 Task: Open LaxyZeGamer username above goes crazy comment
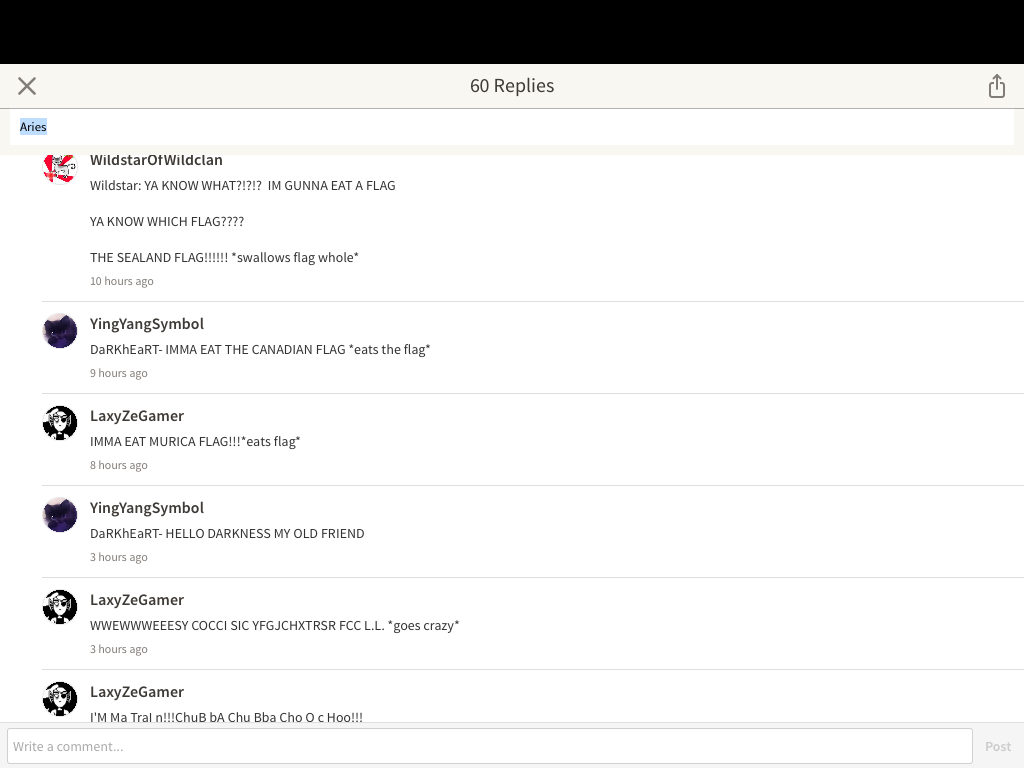click(137, 600)
